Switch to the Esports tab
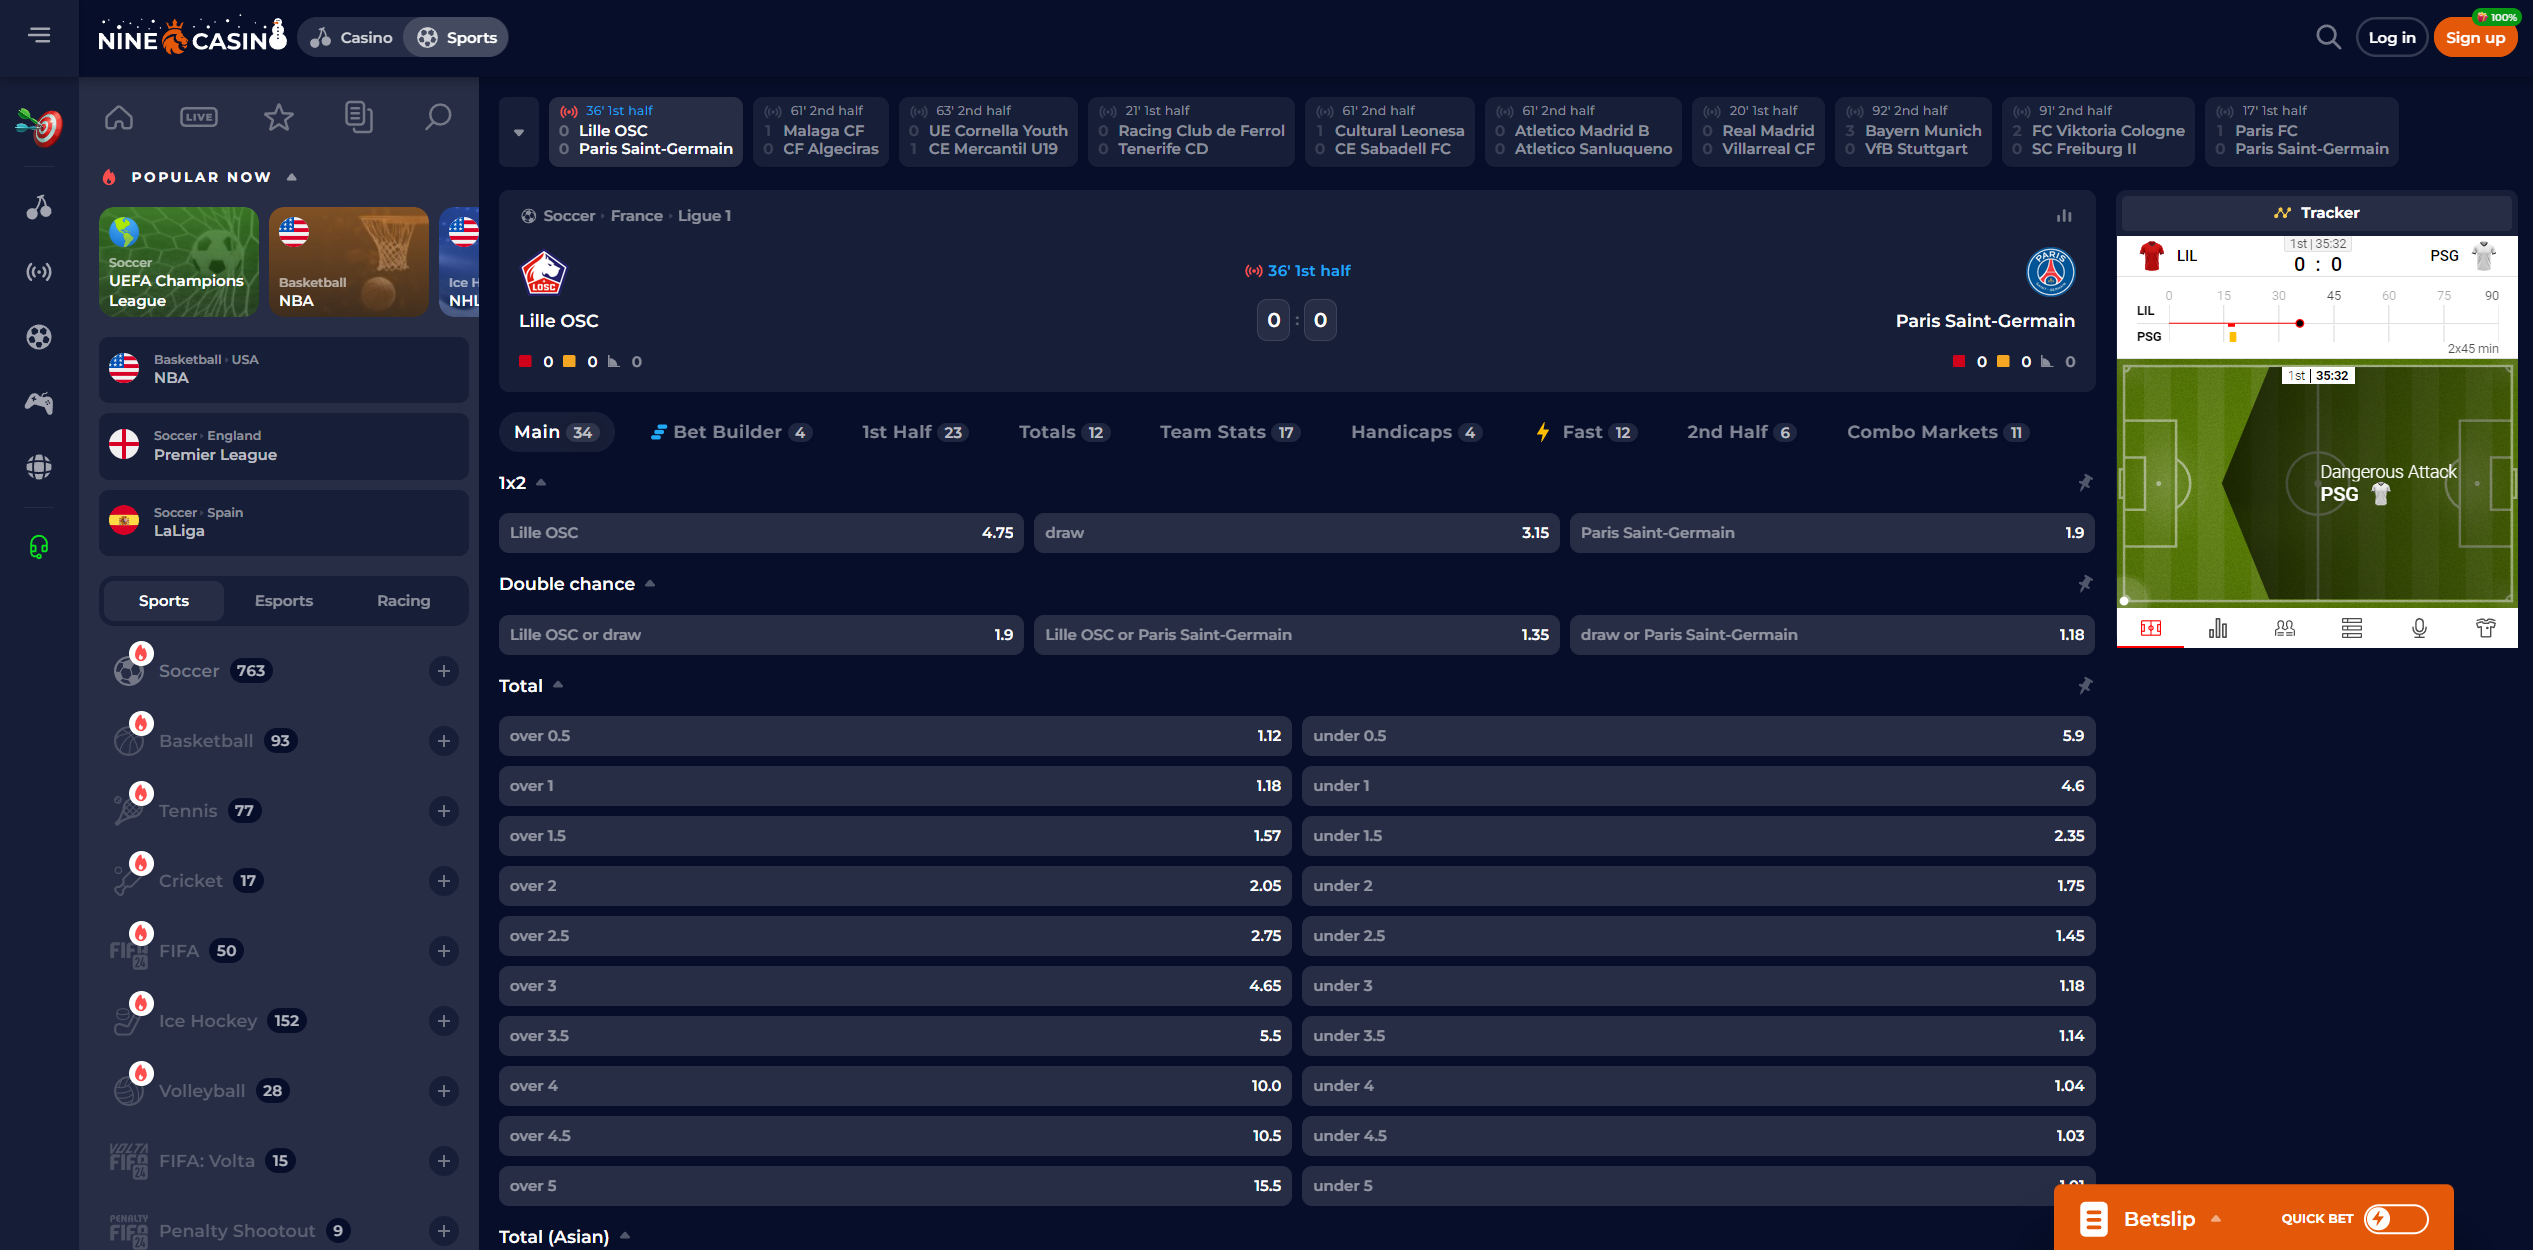Viewport: 2533px width, 1250px height. click(284, 601)
